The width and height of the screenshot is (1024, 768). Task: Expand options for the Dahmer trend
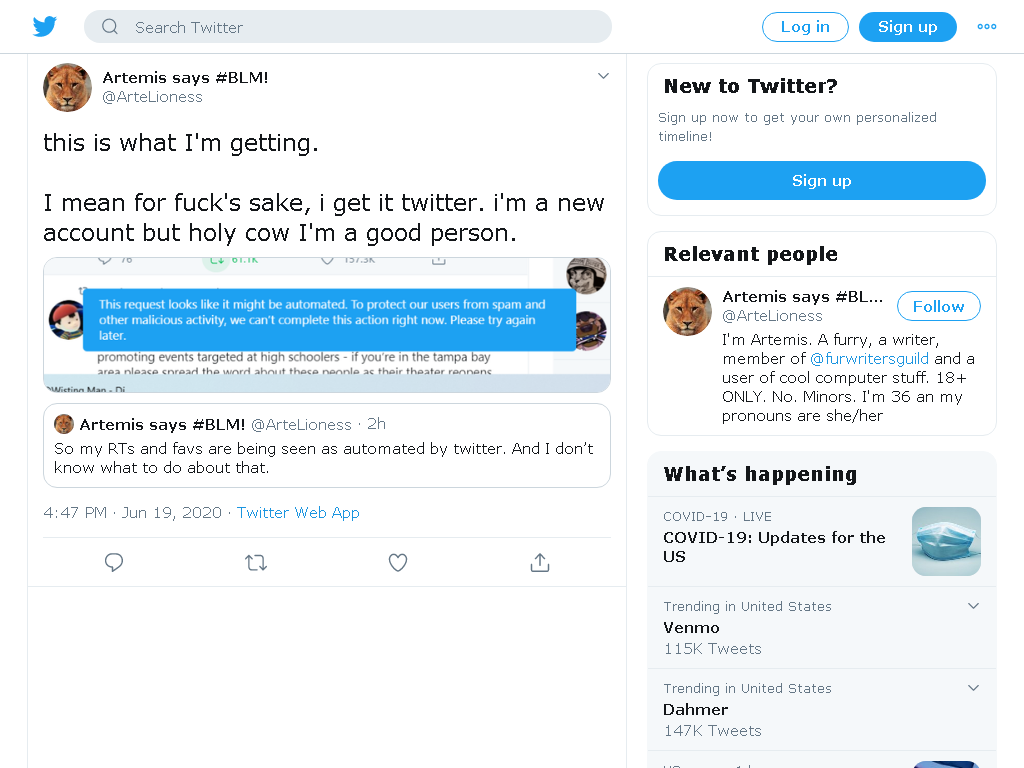973,688
